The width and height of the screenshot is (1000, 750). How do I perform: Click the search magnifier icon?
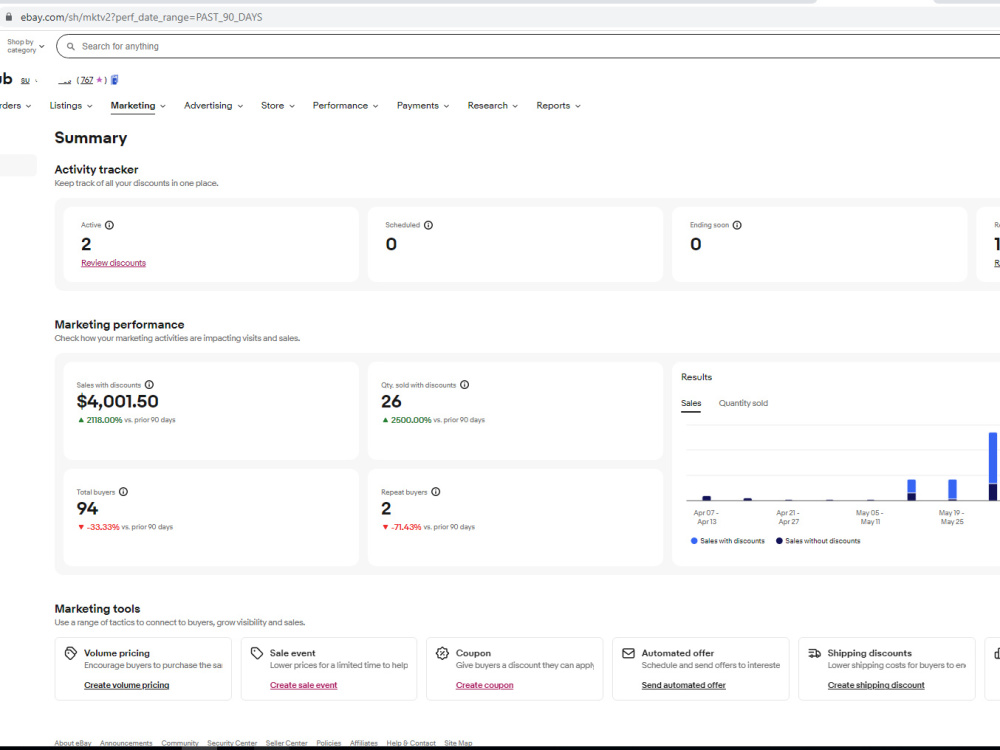(71, 47)
